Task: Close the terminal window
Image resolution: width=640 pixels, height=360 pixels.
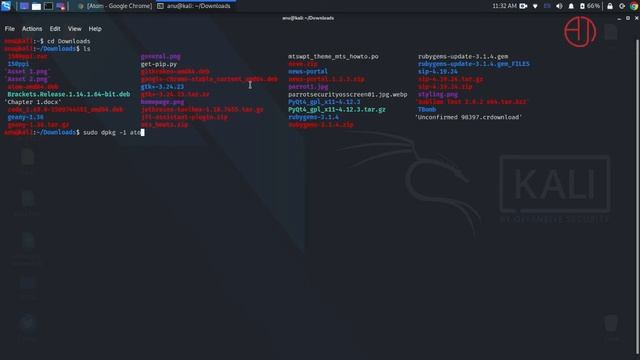Action: coord(636,18)
